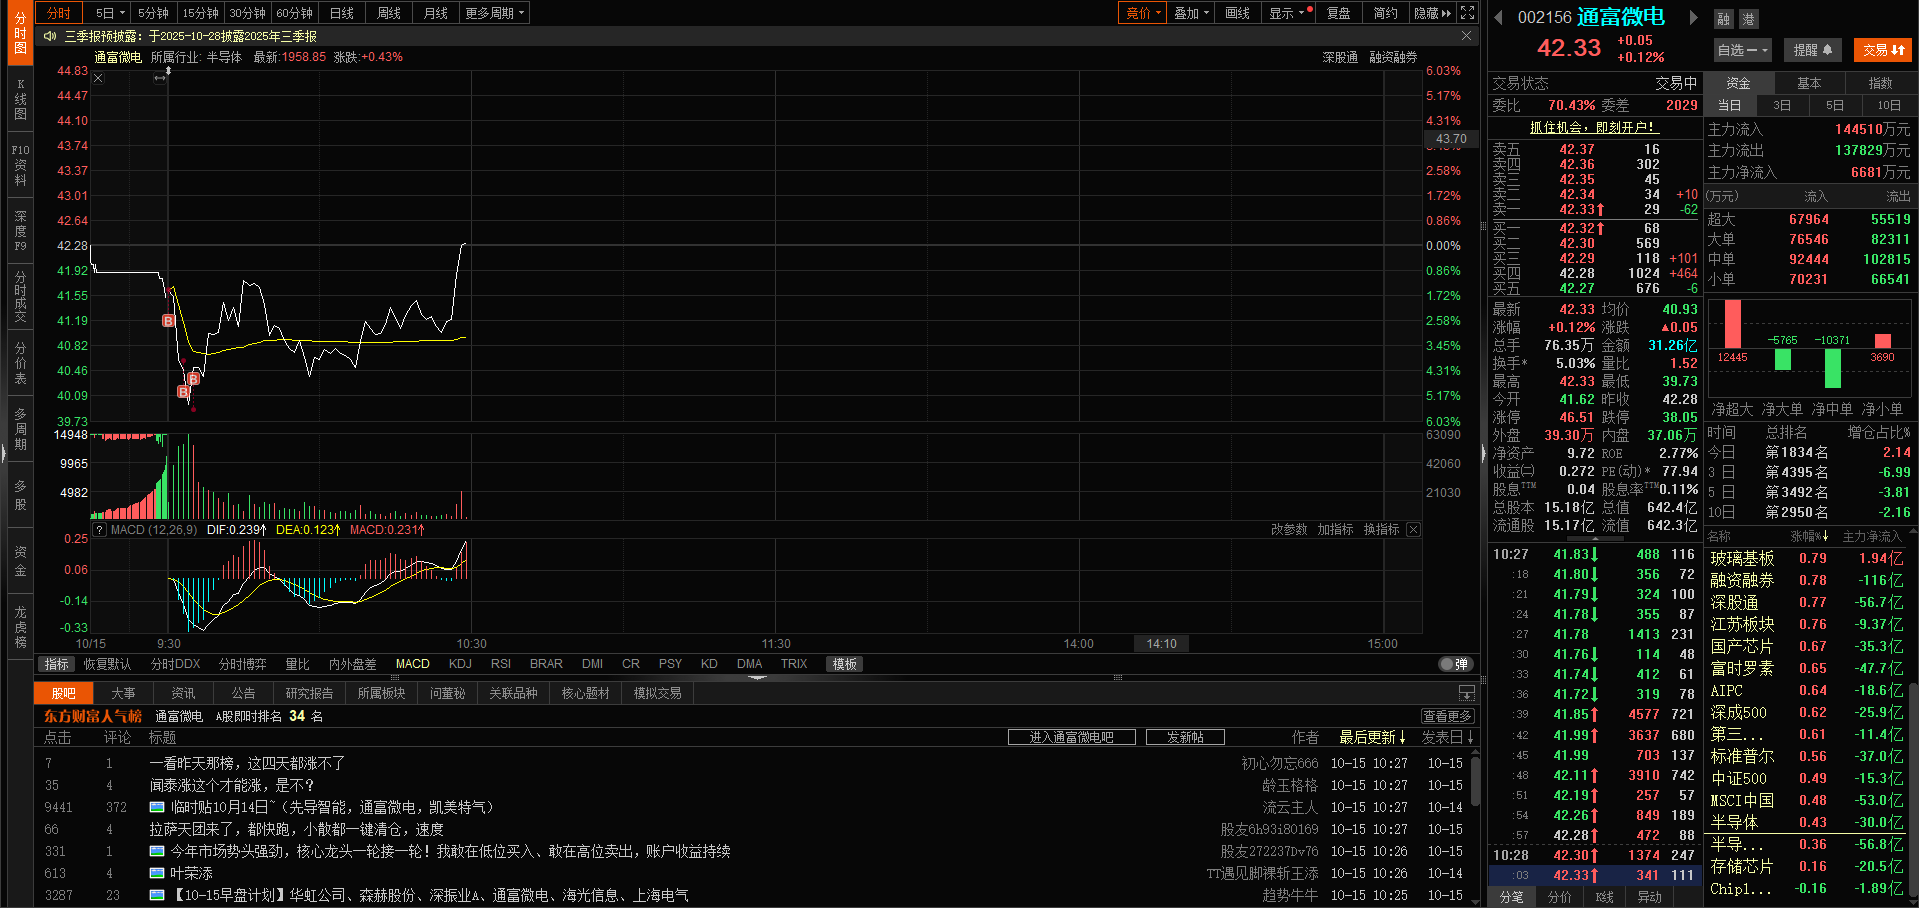Open 分时图 in left sidebar

click(x=21, y=33)
